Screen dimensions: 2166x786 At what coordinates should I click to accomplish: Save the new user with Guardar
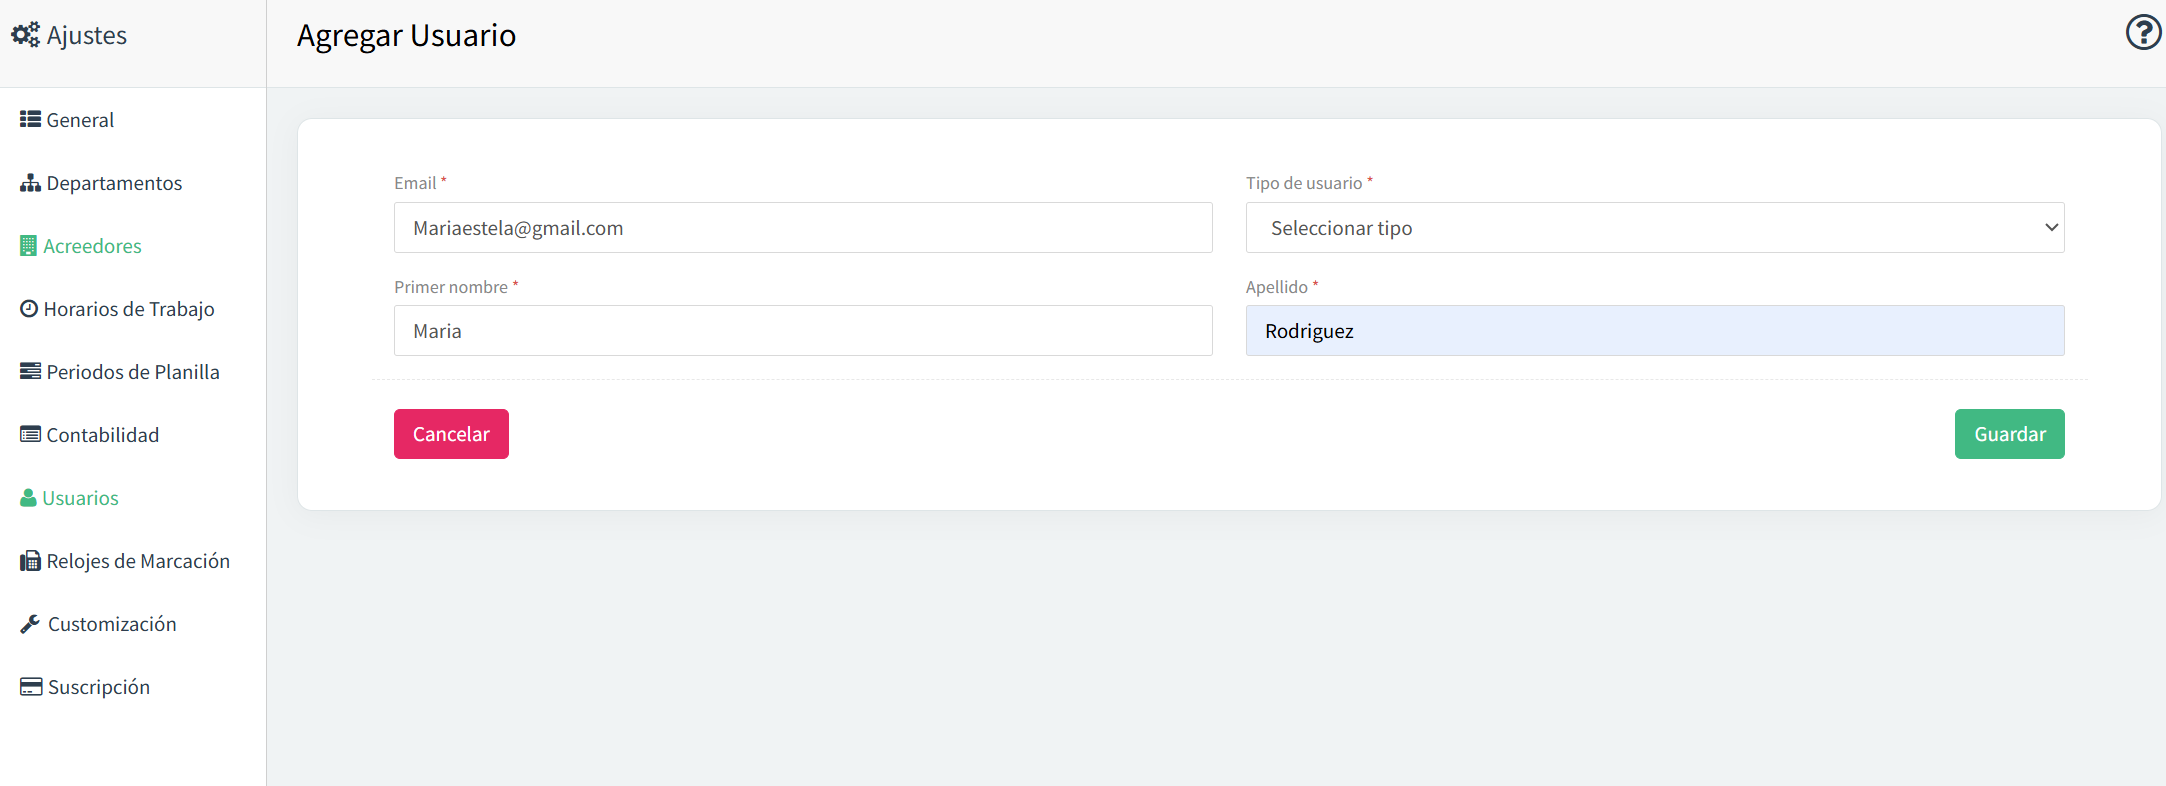pos(2010,434)
